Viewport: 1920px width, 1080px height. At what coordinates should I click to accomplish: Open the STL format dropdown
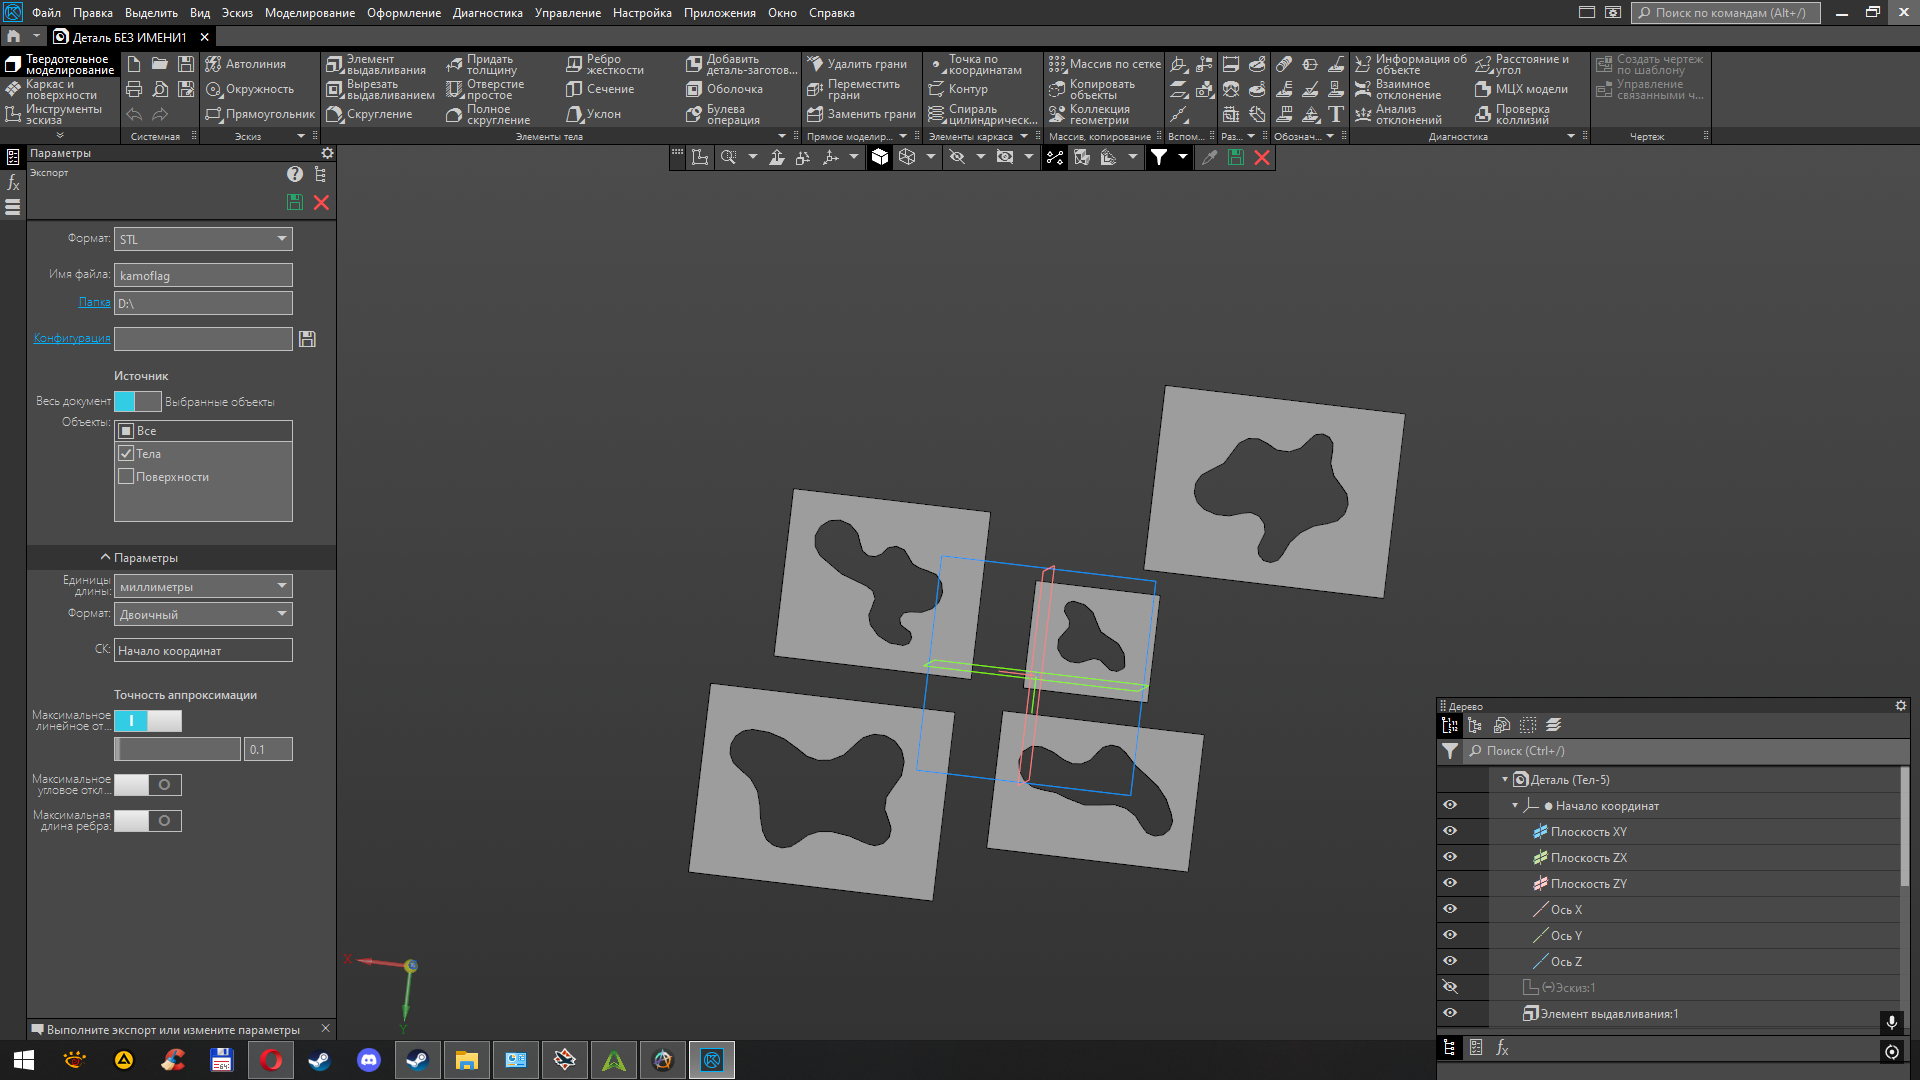[x=203, y=239]
